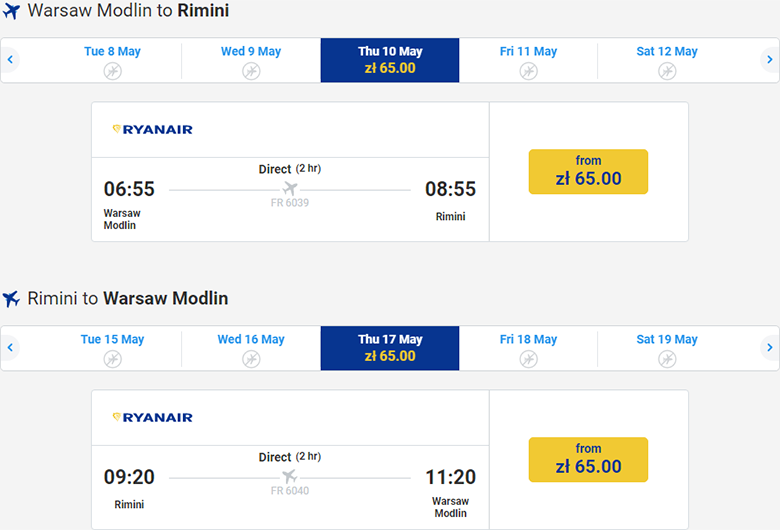
Task: Click the no-flight icon under Tue 8 May
Action: coord(112,71)
